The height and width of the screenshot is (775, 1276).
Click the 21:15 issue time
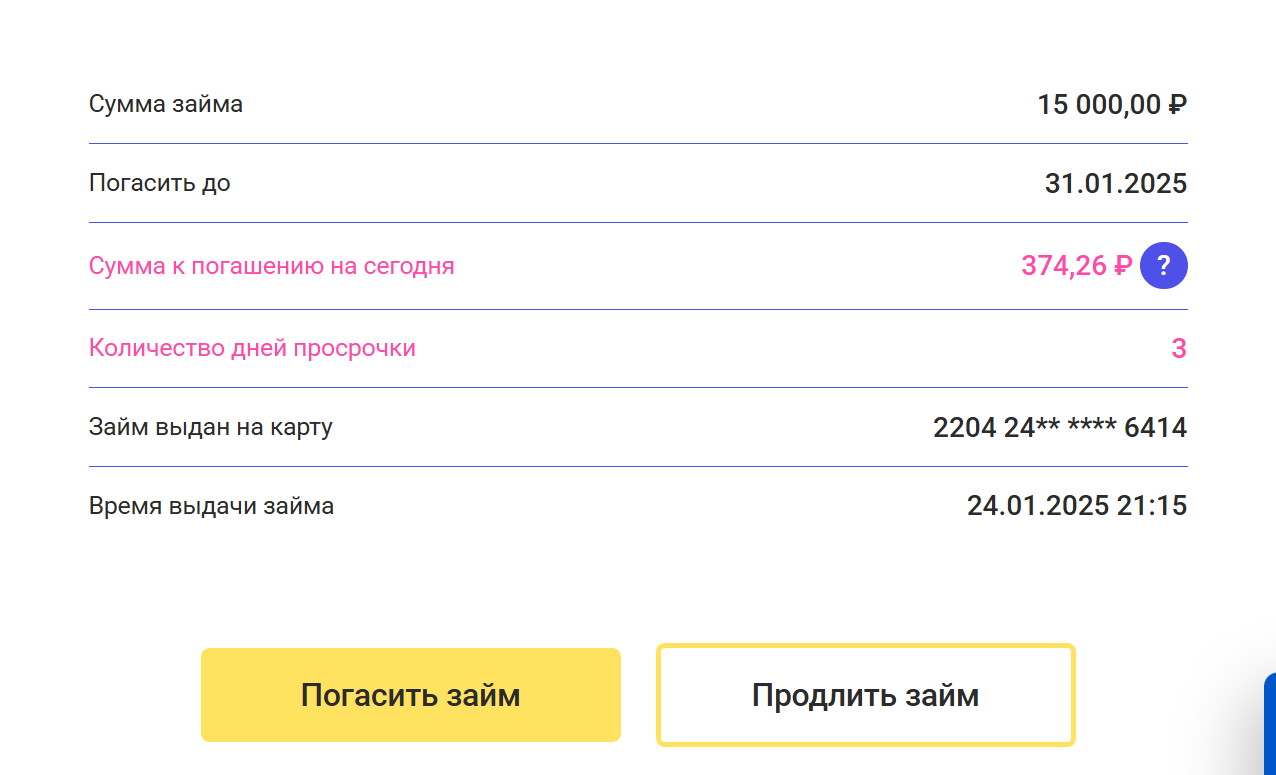1152,506
